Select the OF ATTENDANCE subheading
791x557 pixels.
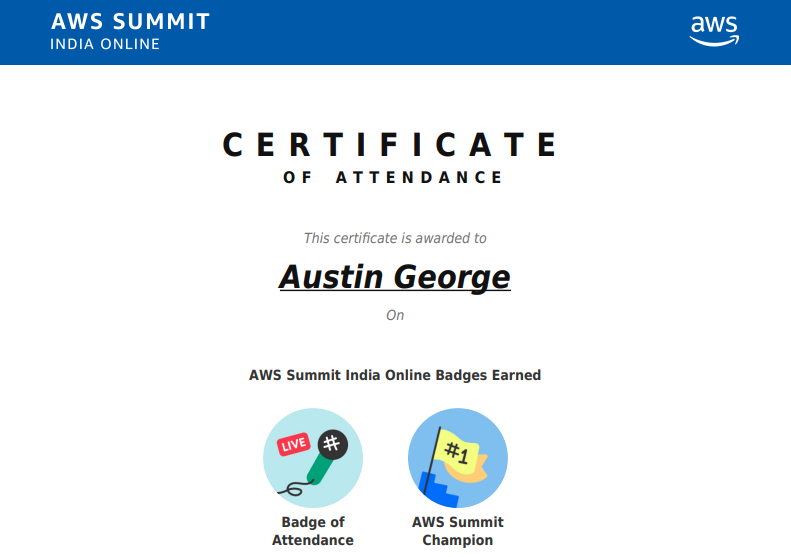pyautogui.click(x=394, y=178)
